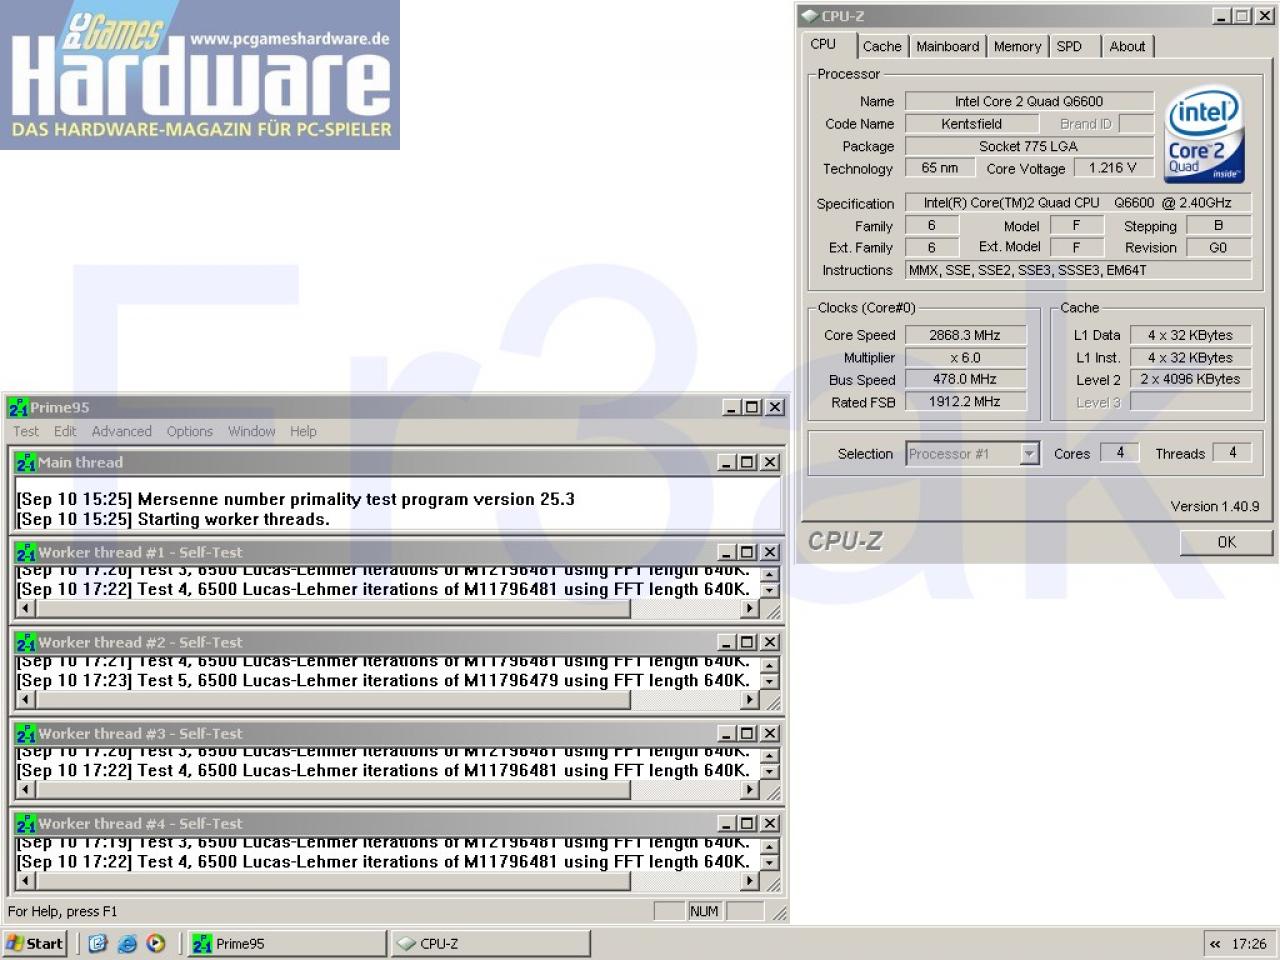Click the Core Speed value "2868.3 MHz"
Viewport: 1280px width, 960px height.
[965, 335]
